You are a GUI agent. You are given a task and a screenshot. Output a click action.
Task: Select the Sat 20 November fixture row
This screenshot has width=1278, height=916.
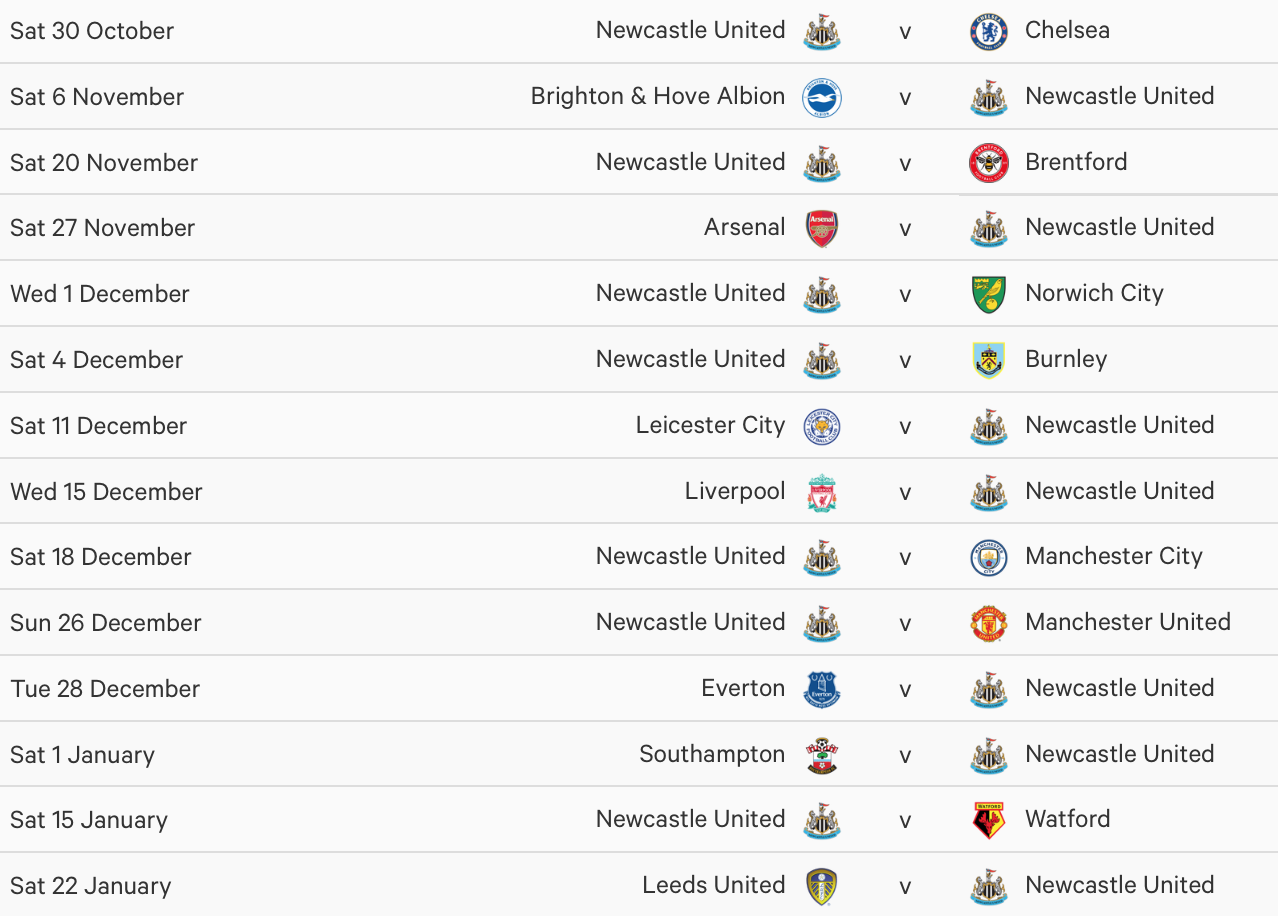coord(639,162)
